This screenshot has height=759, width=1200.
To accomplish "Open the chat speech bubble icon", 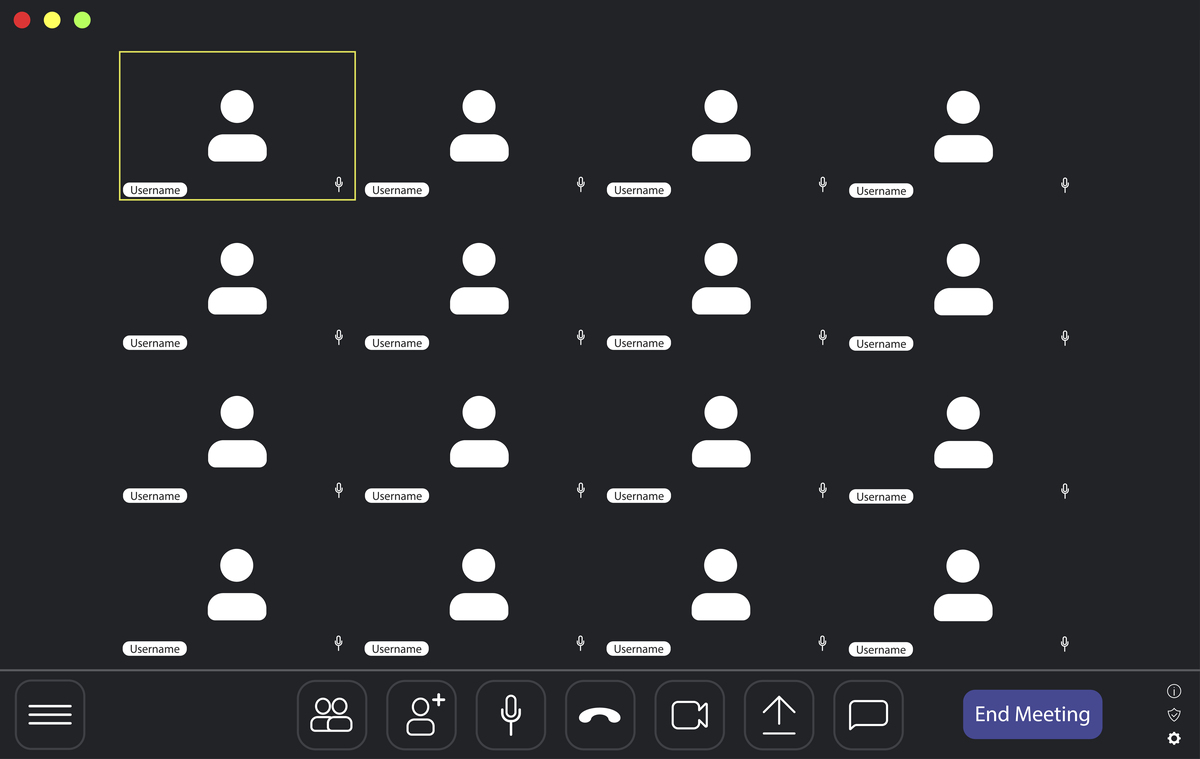I will point(868,715).
